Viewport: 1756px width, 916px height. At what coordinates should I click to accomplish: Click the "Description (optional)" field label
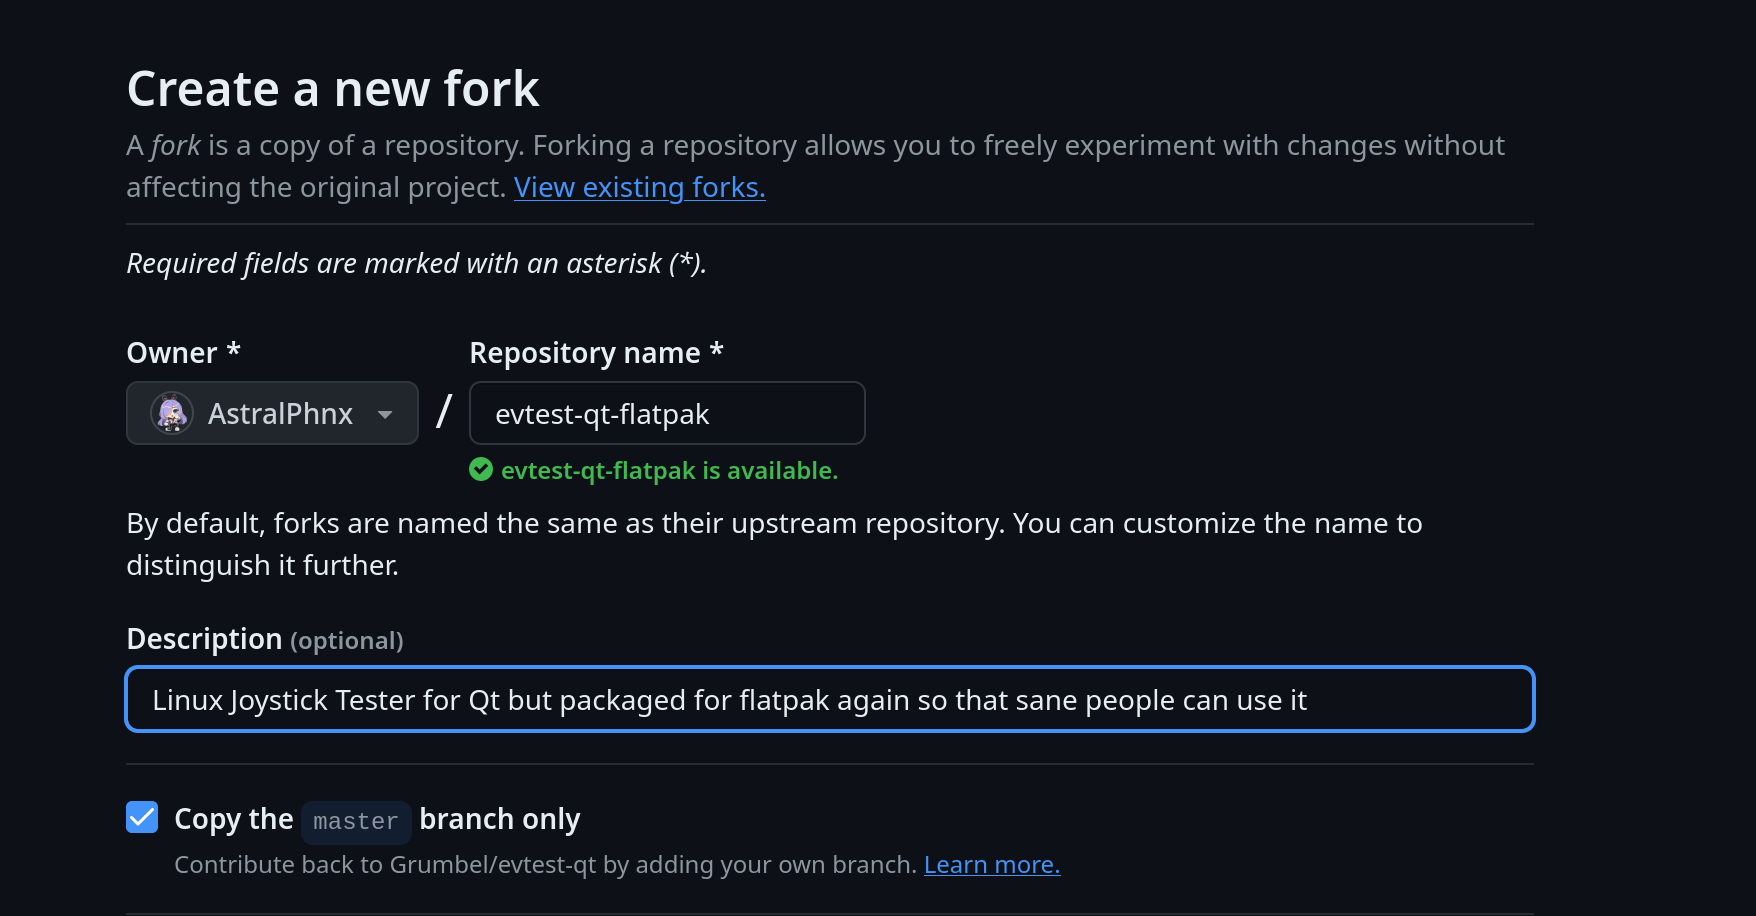264,639
